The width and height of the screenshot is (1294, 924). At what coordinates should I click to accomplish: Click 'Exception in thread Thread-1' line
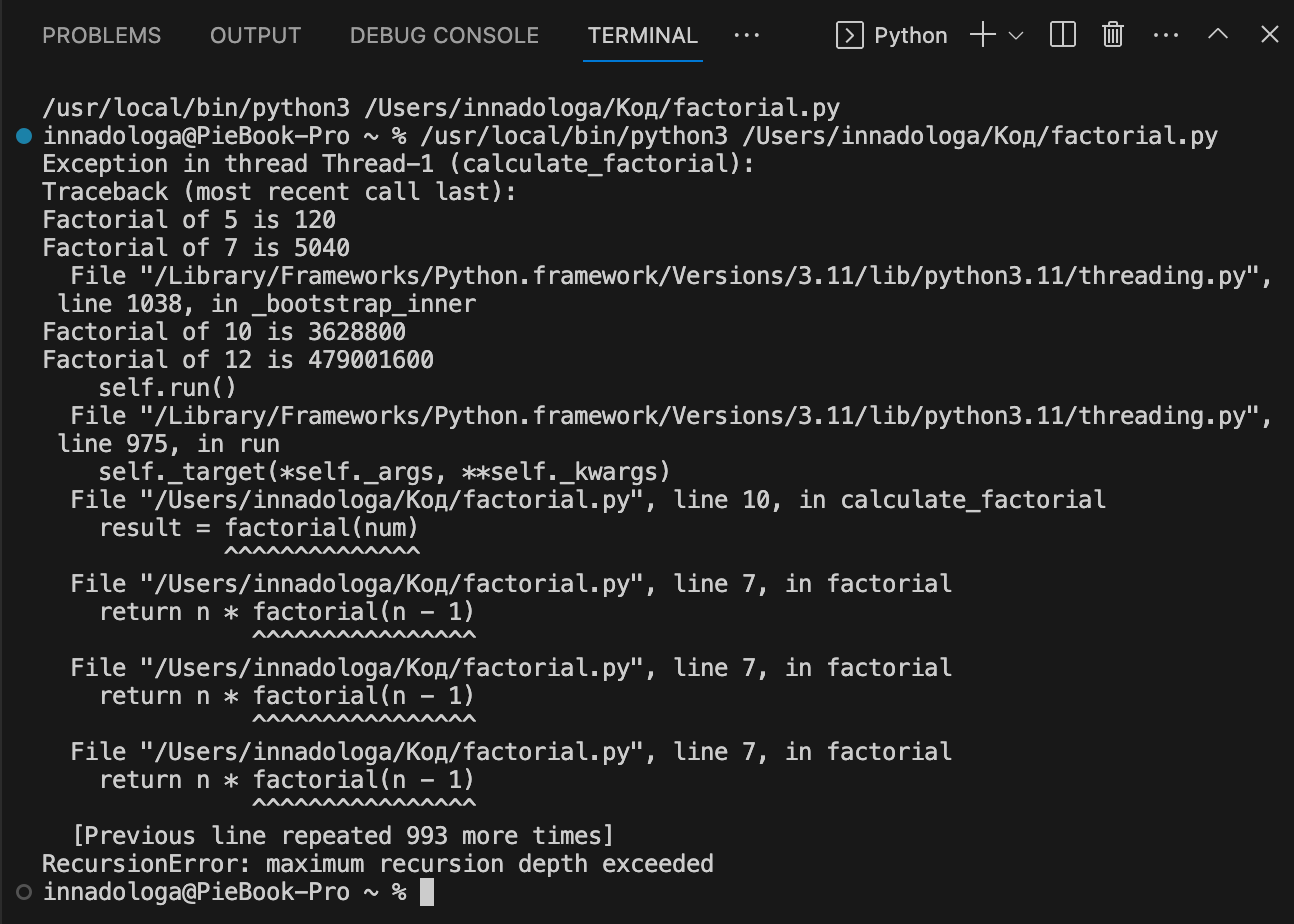tap(398, 164)
